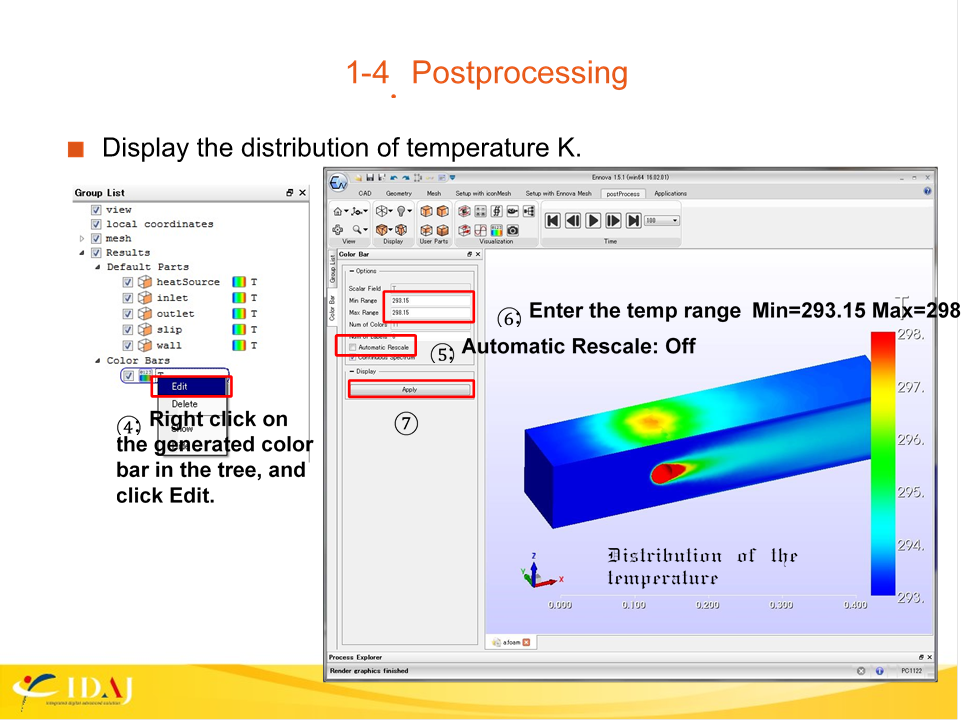Click the color bar icon in Visualization
This screenshot has height=720, width=965.
point(496,230)
